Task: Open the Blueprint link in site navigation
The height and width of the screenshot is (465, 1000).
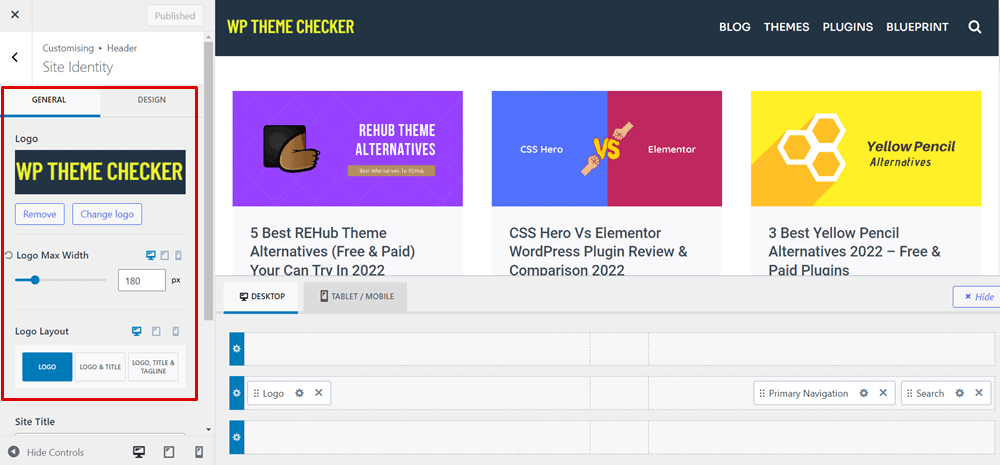Action: click(x=917, y=27)
